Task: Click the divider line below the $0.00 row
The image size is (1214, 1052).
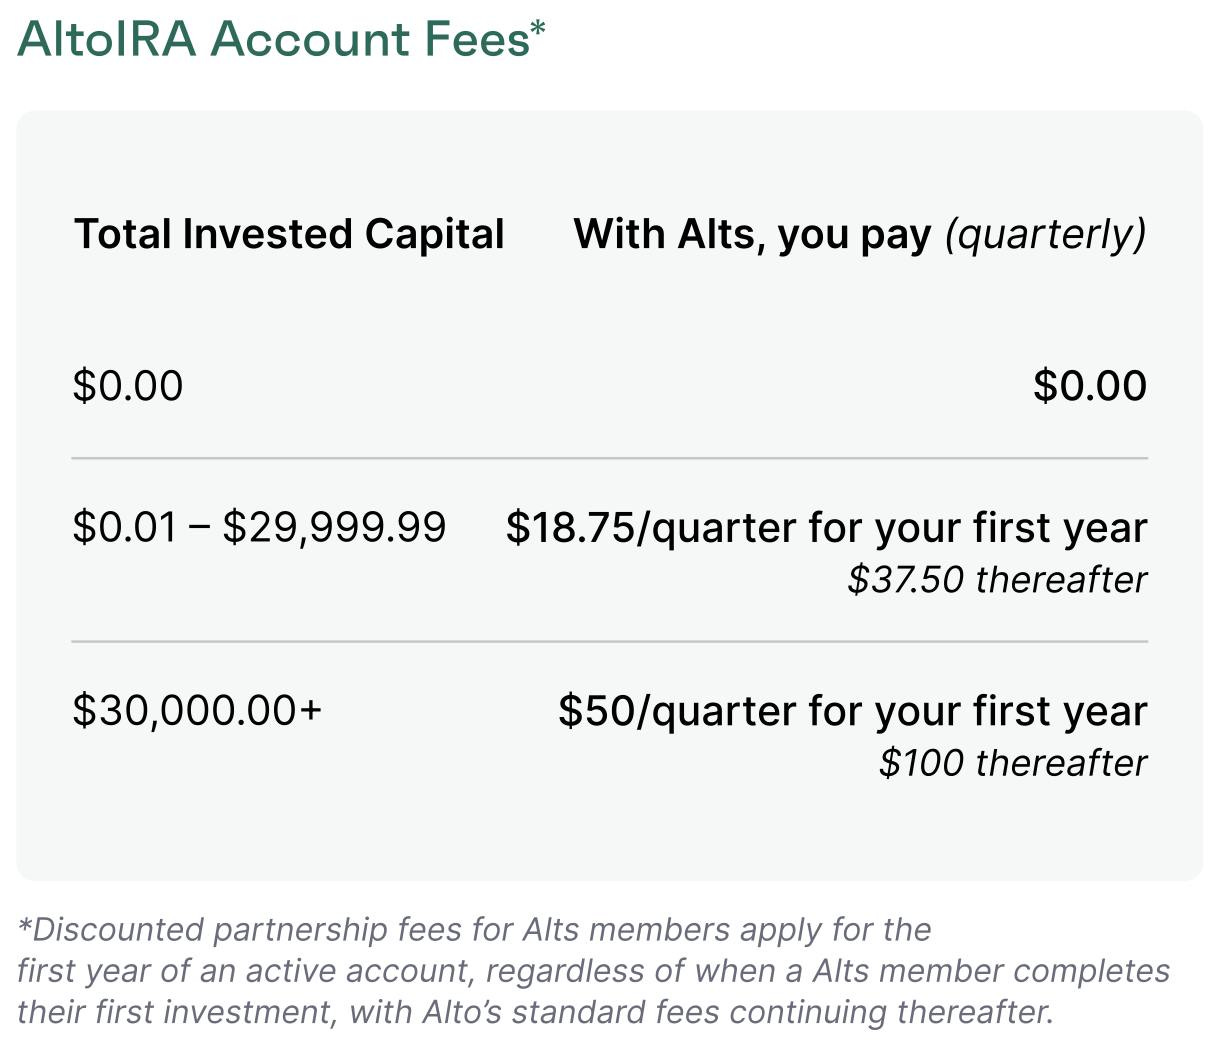Action: 609,458
